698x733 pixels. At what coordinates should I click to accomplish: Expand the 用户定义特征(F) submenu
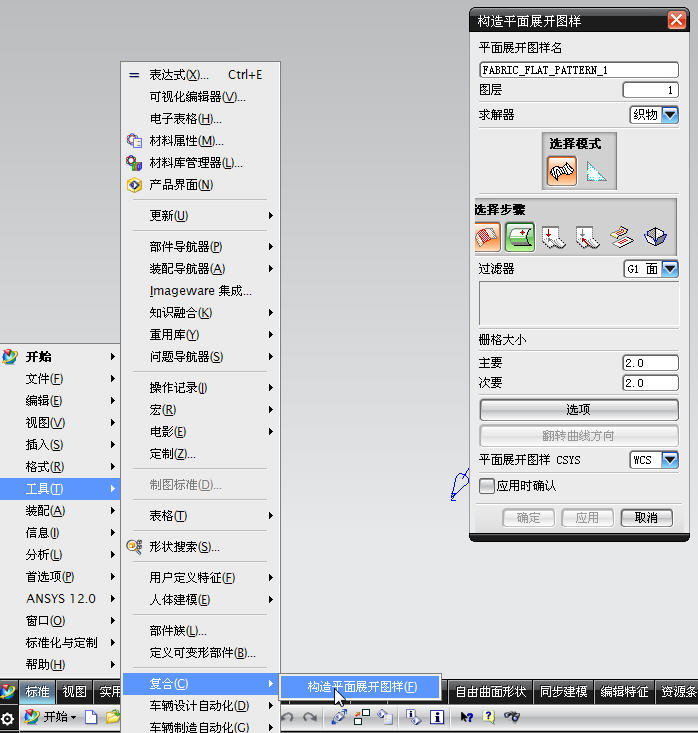200,577
